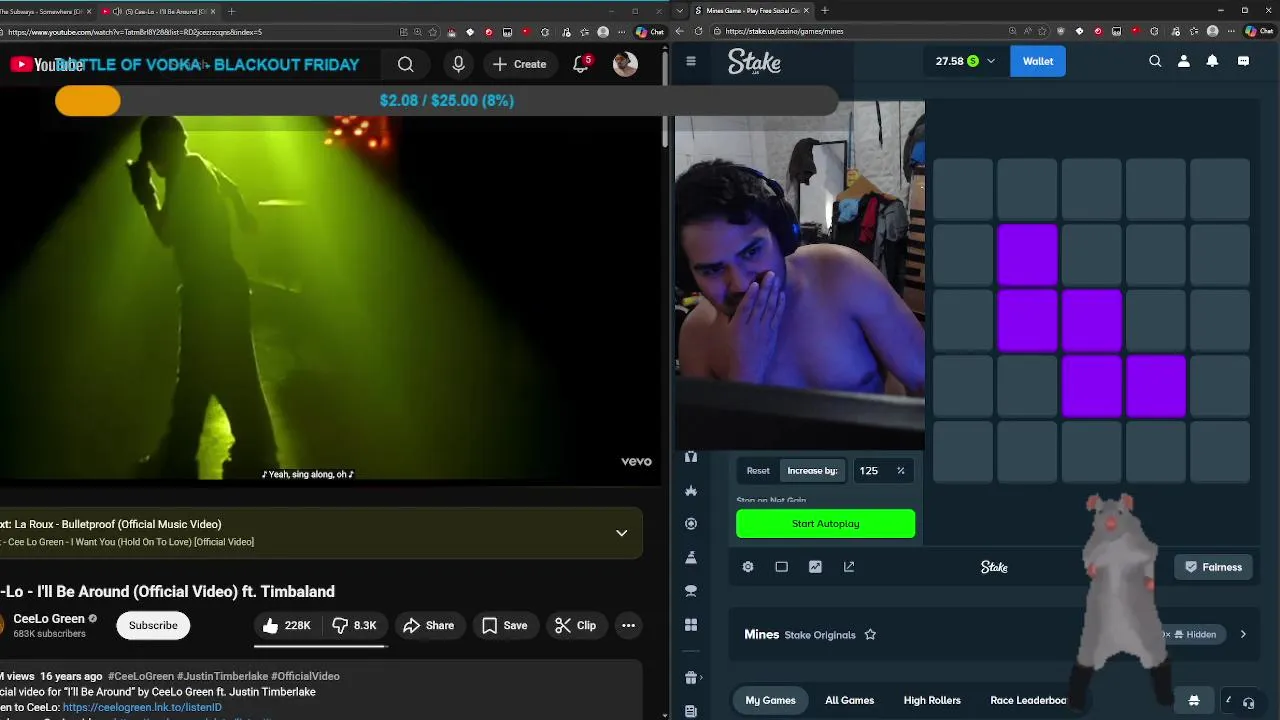Open live stats chart icon in Mines
The width and height of the screenshot is (1280, 720).
[815, 567]
